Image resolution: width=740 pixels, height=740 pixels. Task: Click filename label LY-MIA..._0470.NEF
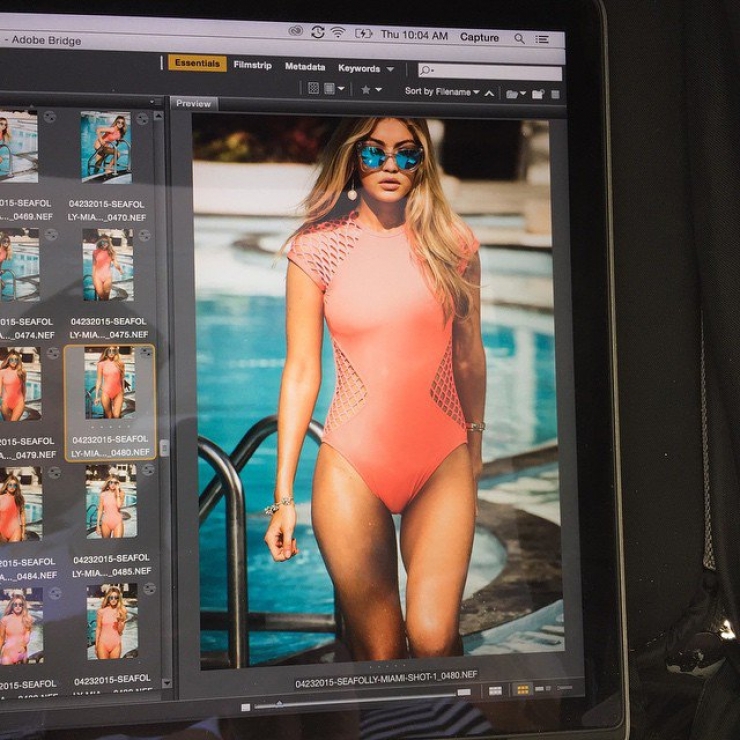107,218
